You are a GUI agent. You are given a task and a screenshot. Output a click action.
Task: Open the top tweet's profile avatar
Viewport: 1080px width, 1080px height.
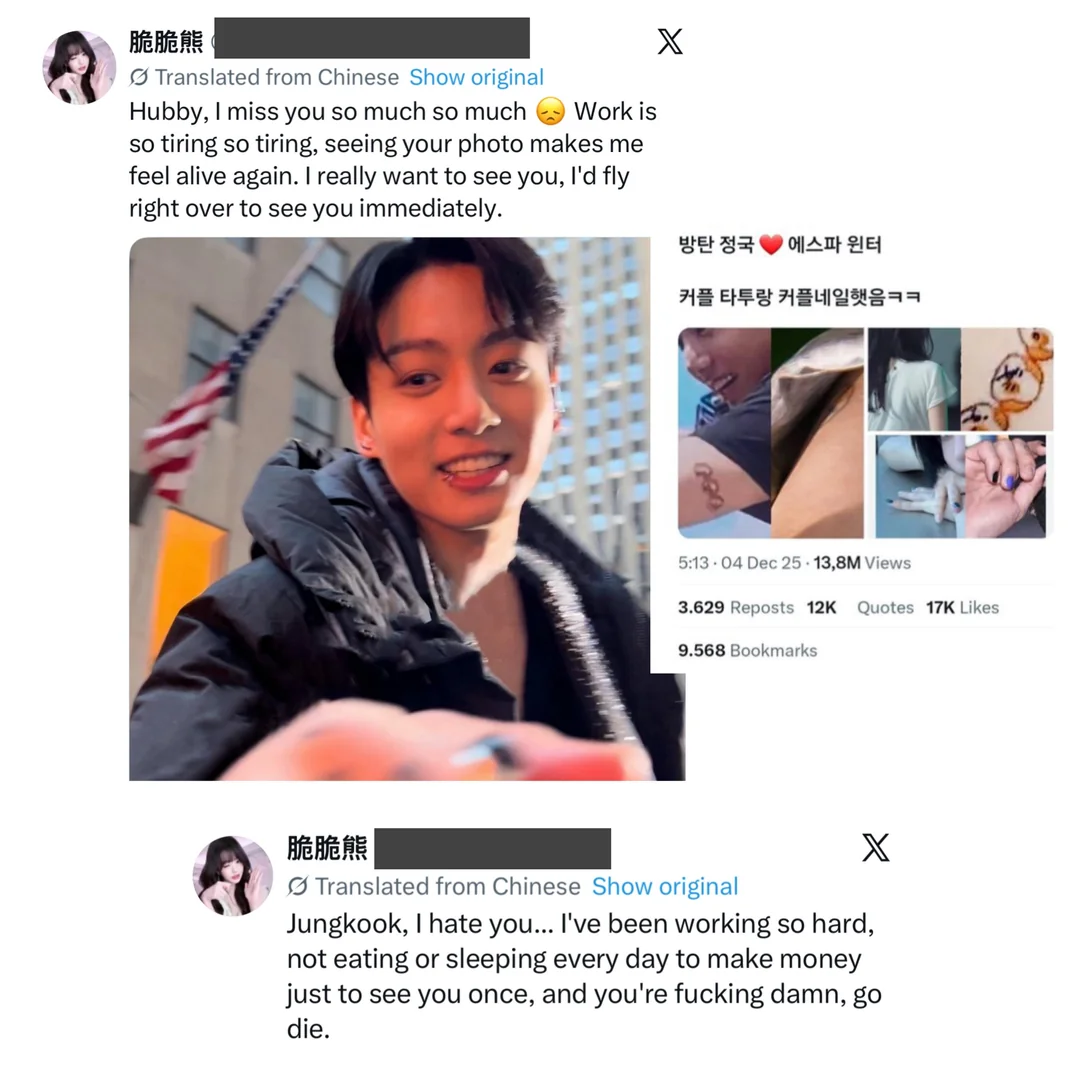(x=79, y=68)
